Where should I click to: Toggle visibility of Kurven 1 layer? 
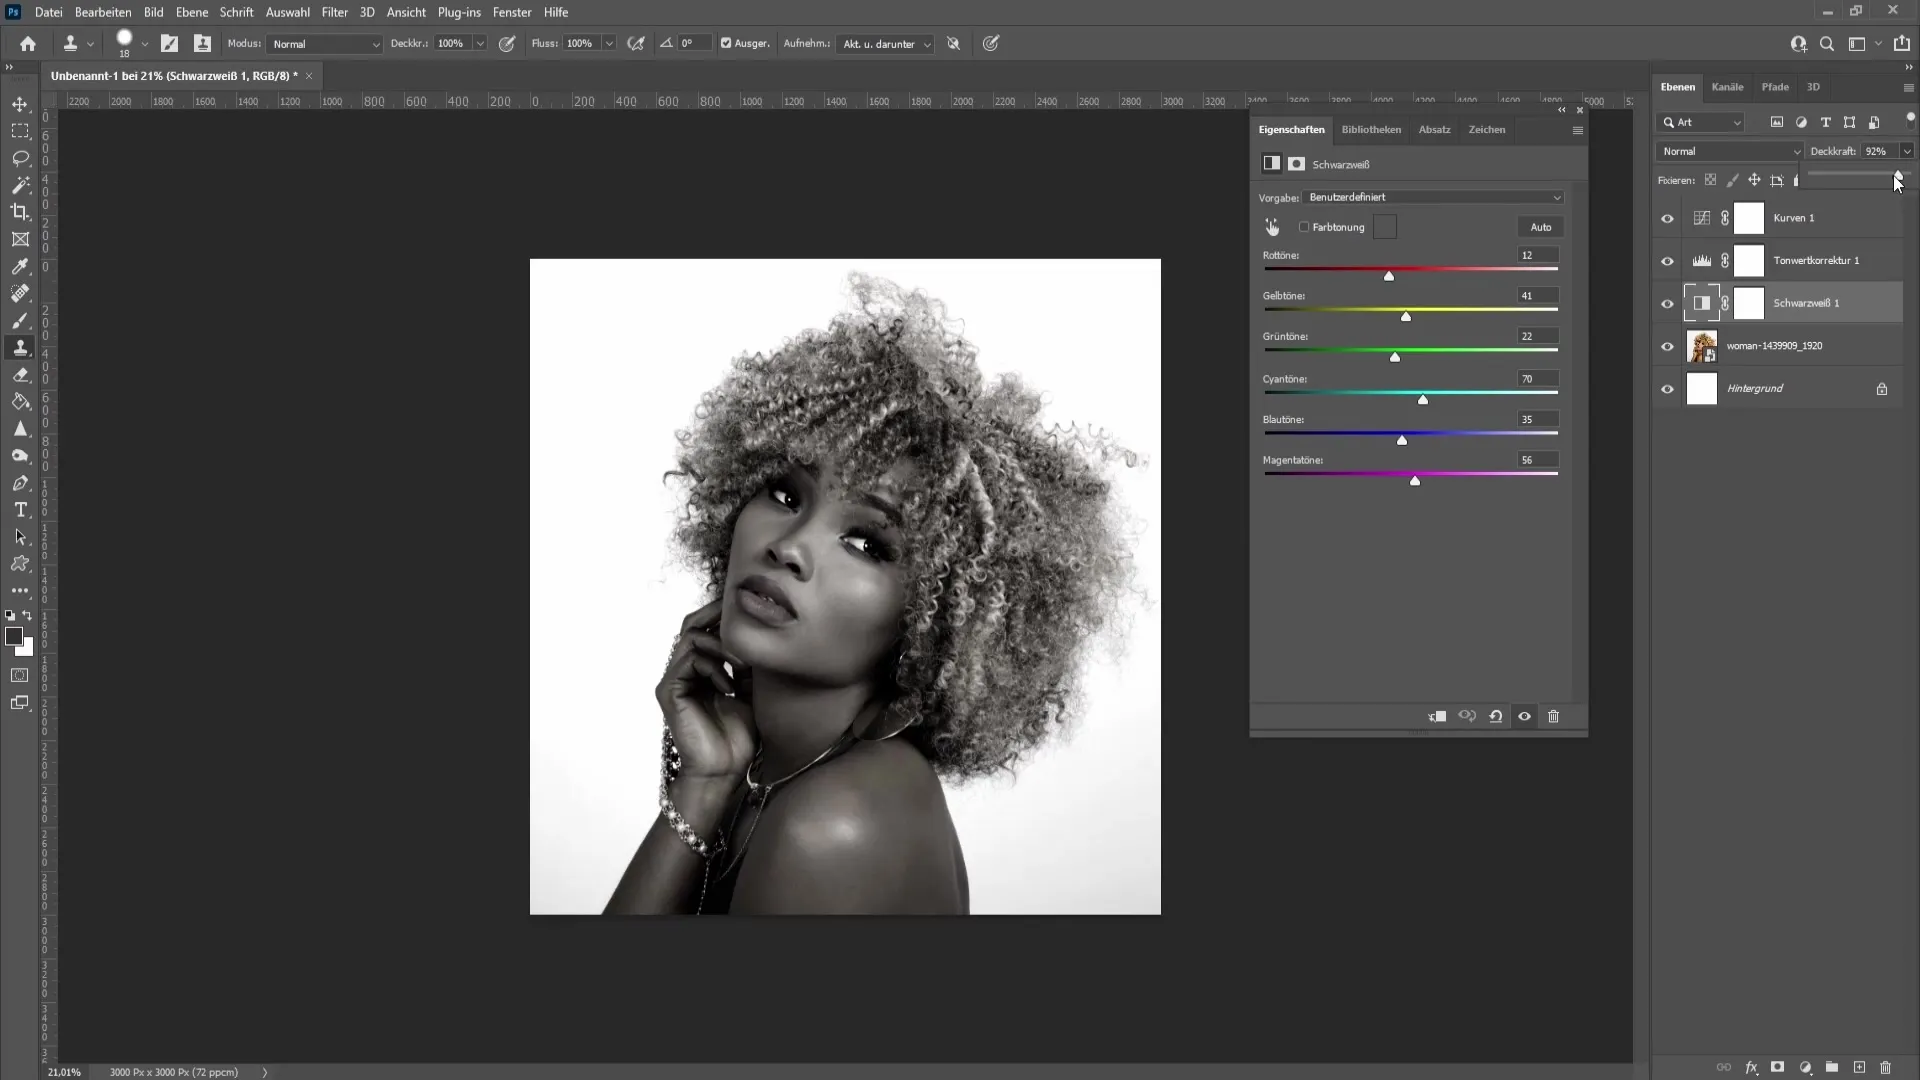click(x=1667, y=216)
